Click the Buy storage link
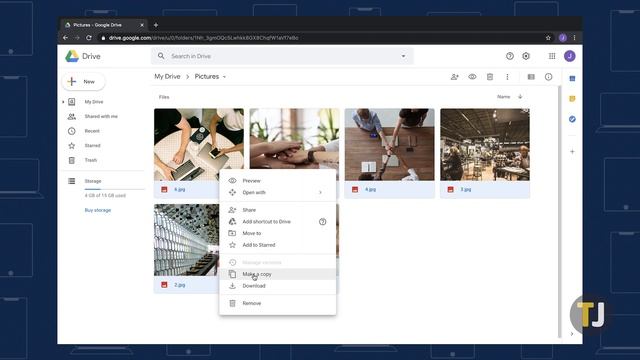Viewport: 640px width, 360px height. pyautogui.click(x=98, y=210)
